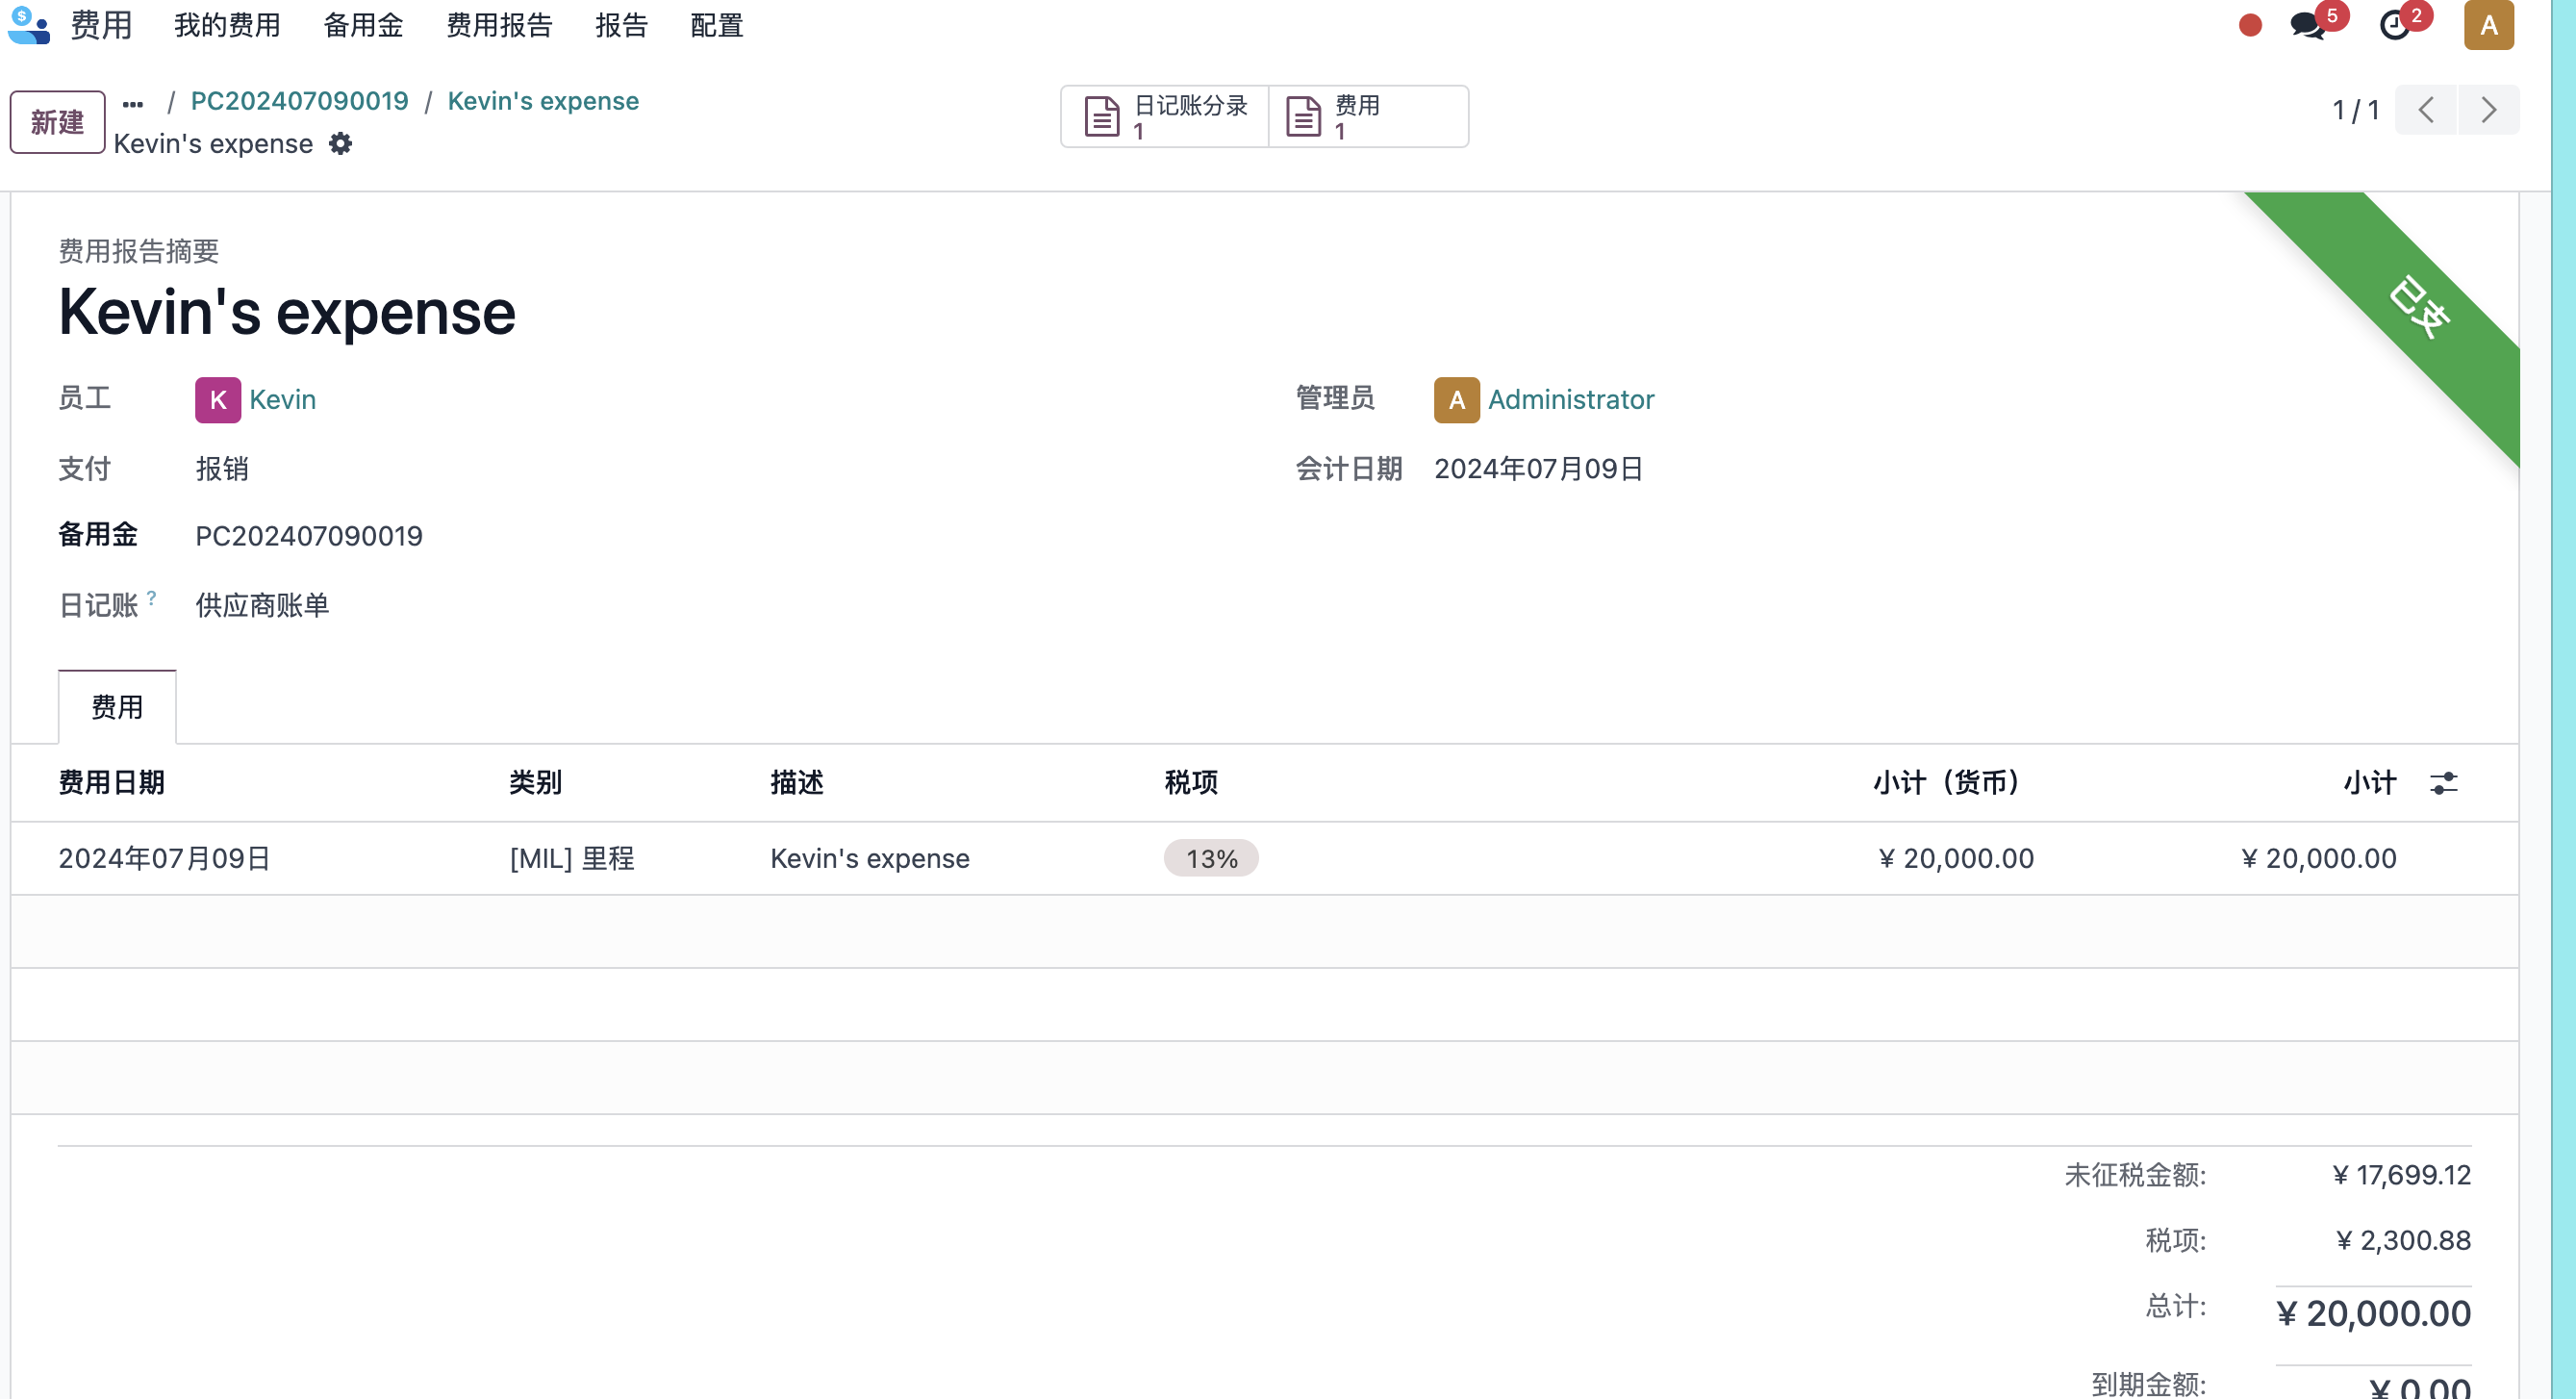Open the 日记账分录 smart button
Viewport: 2576px width, 1399px height.
click(x=1166, y=117)
